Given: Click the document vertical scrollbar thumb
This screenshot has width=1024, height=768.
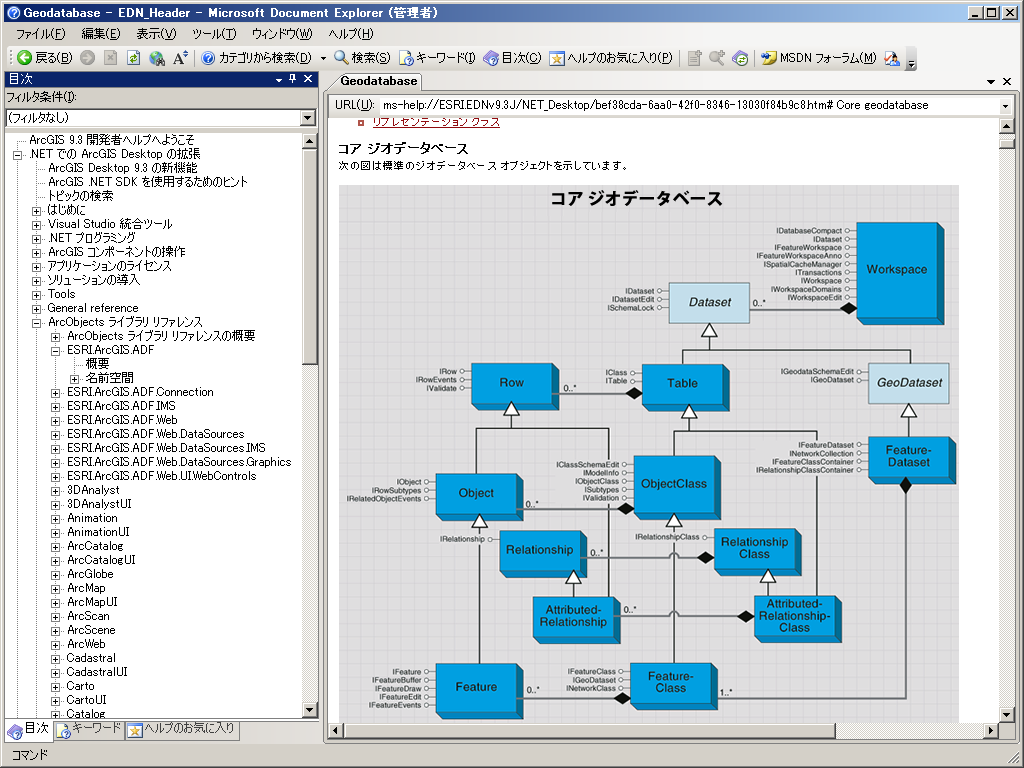Looking at the screenshot, I should (1006, 143).
